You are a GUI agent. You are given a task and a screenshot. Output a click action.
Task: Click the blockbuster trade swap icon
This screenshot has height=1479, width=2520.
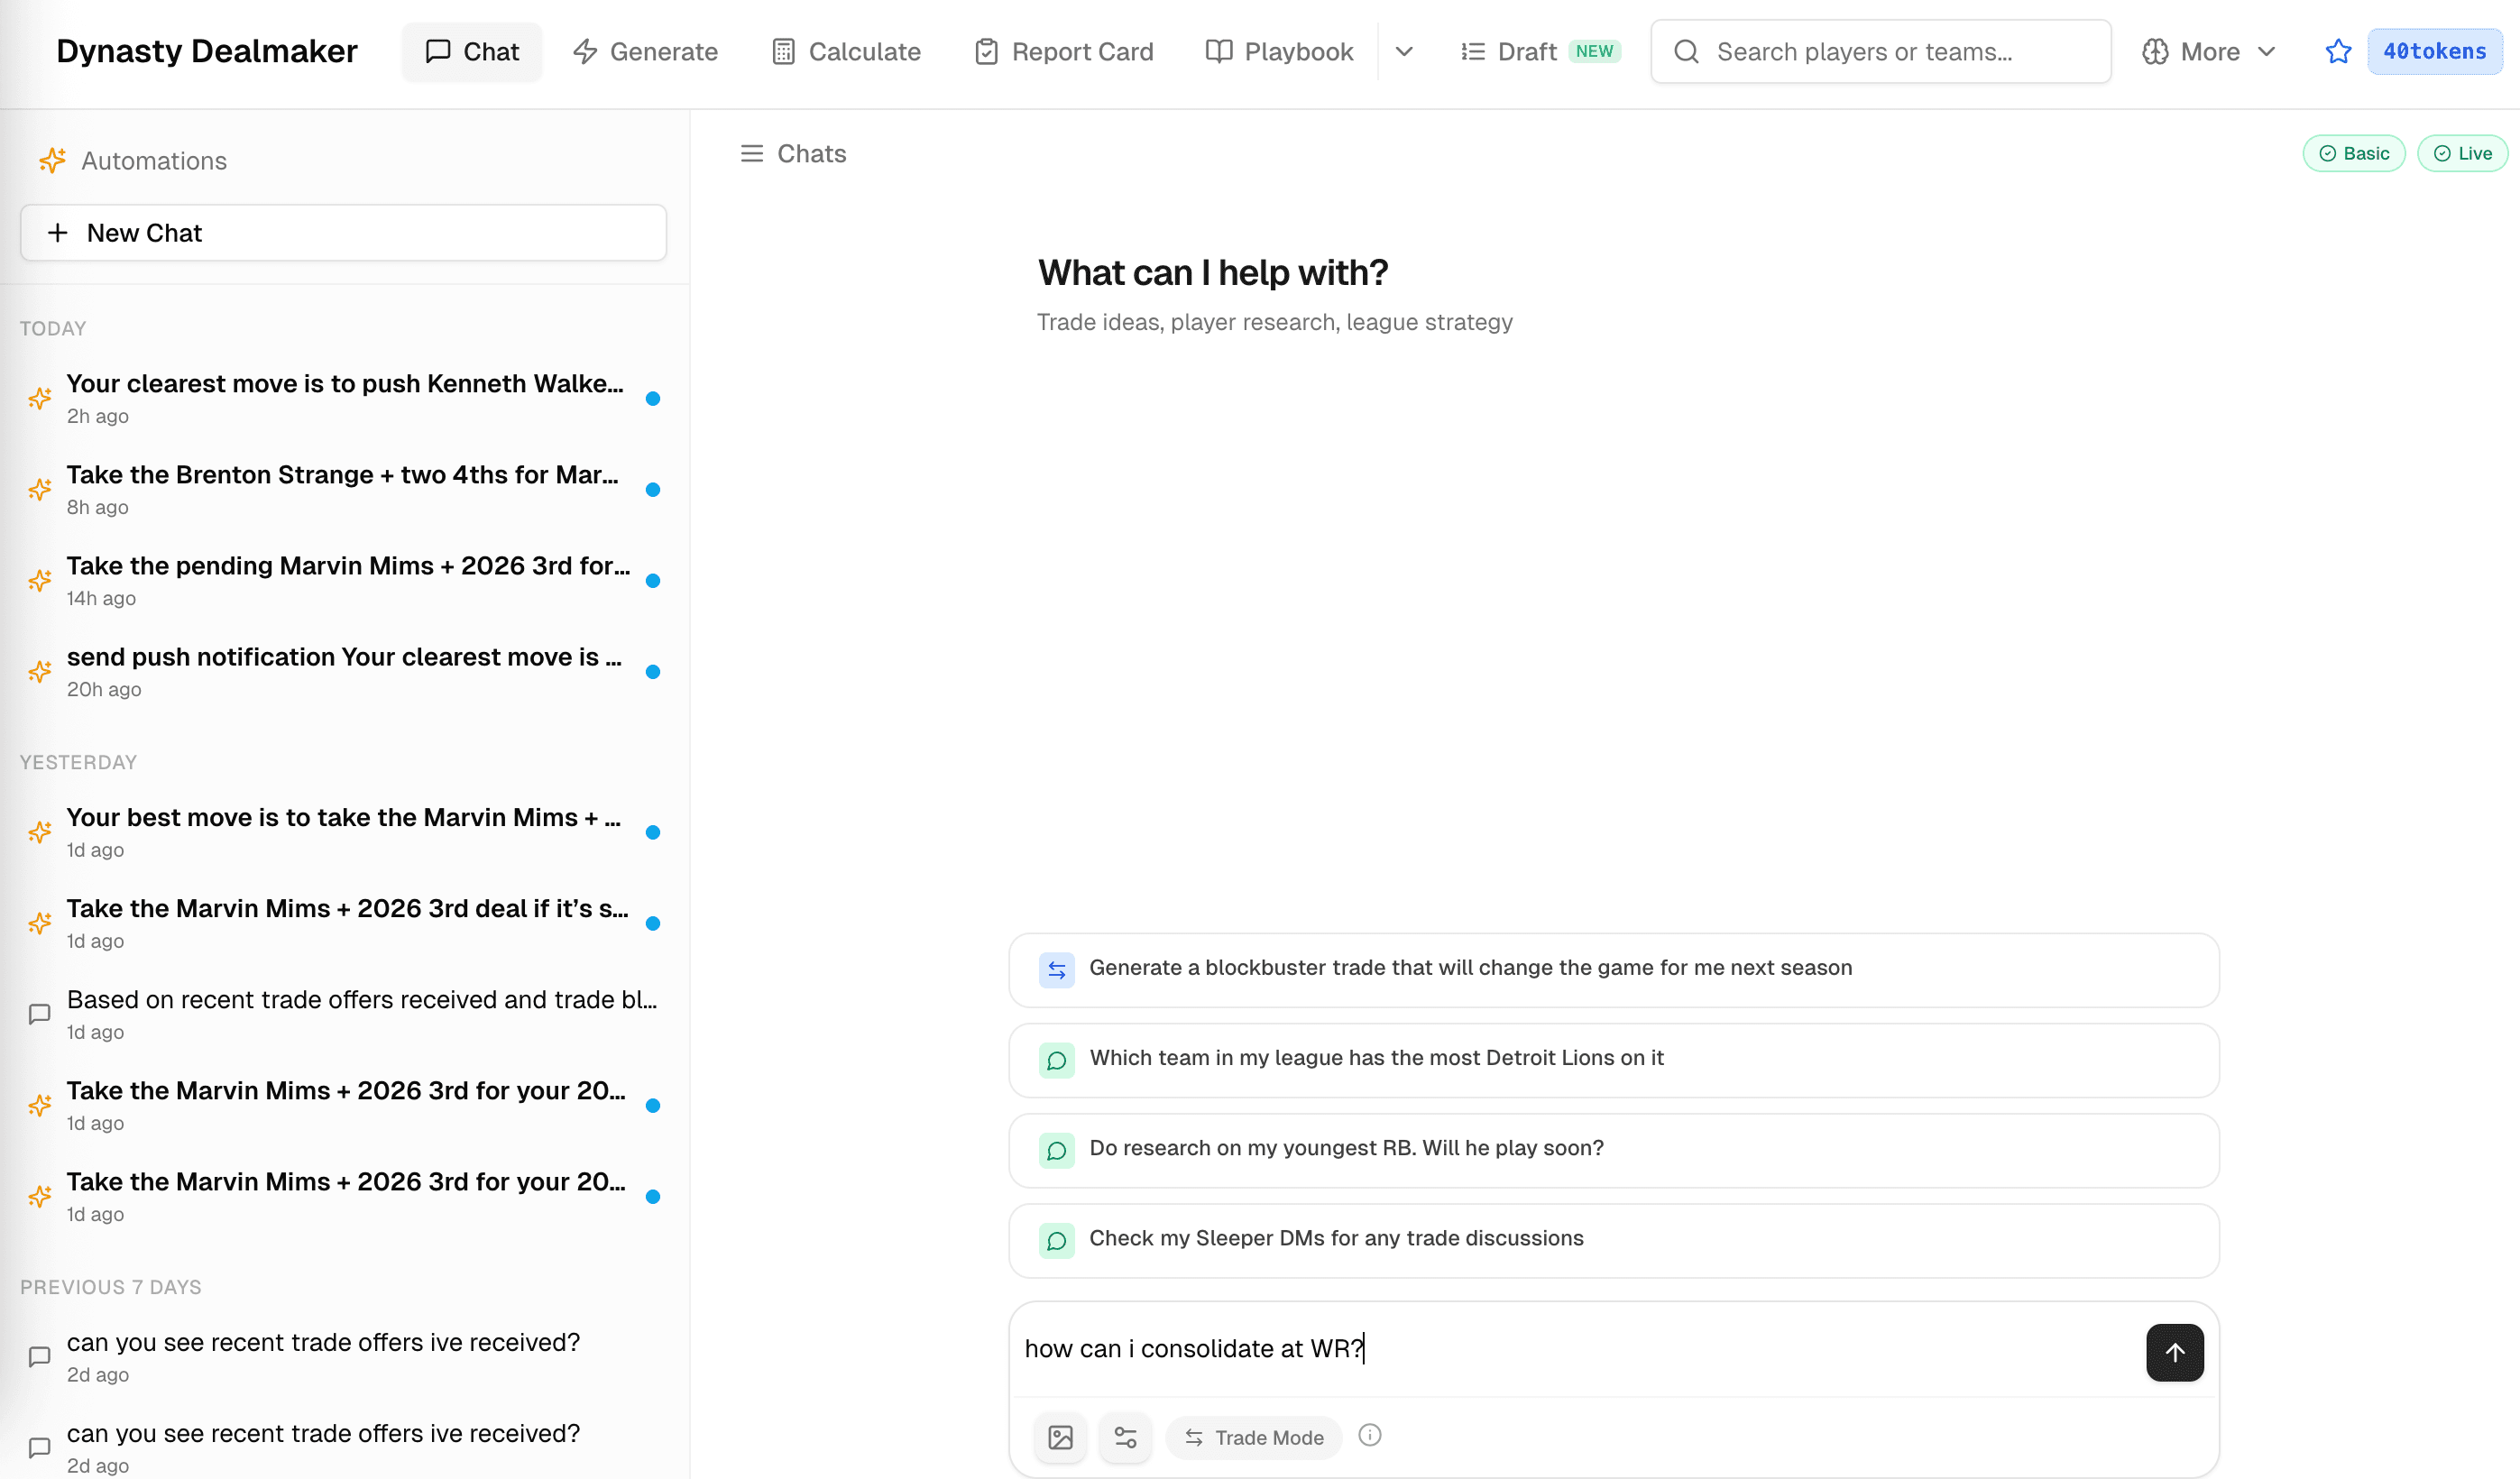point(1056,969)
